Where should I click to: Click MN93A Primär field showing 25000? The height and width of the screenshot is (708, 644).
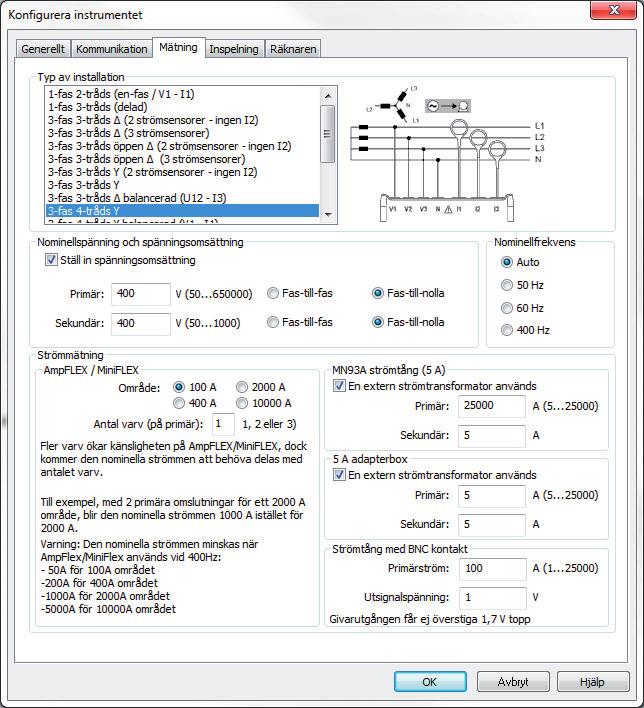coord(492,406)
